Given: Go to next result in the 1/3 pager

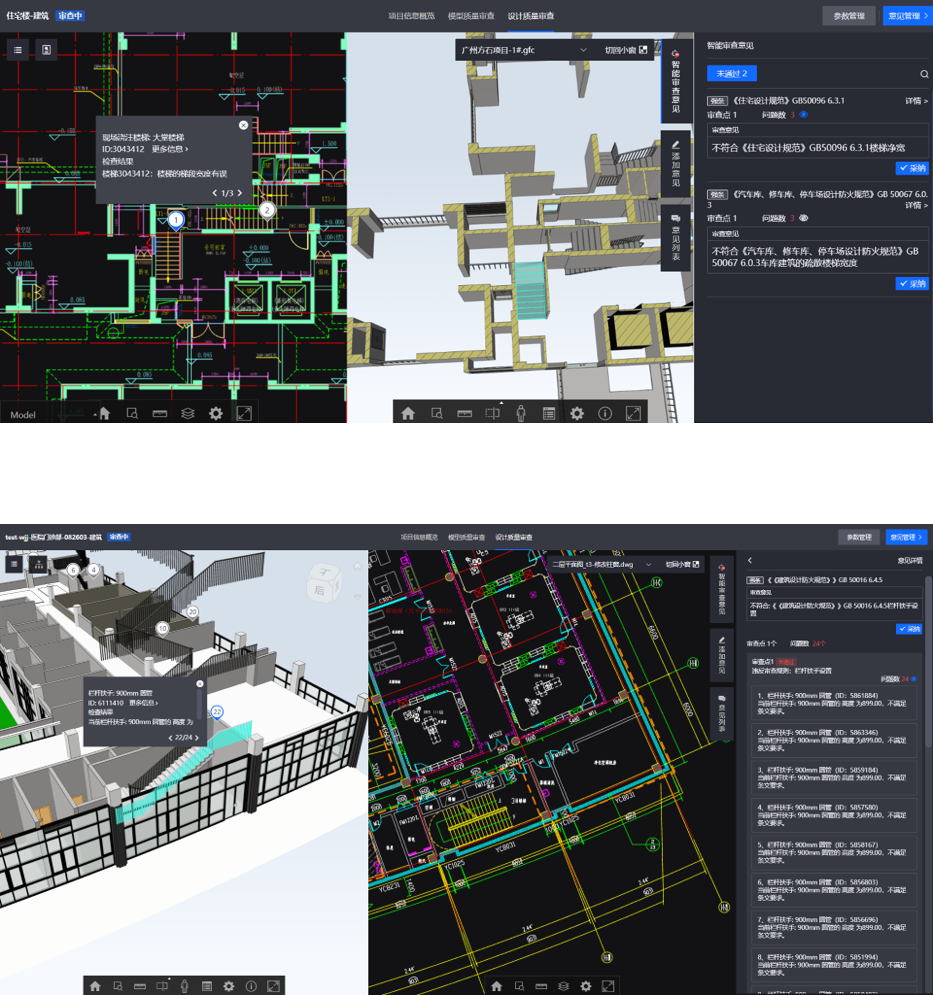Looking at the screenshot, I should (240, 193).
